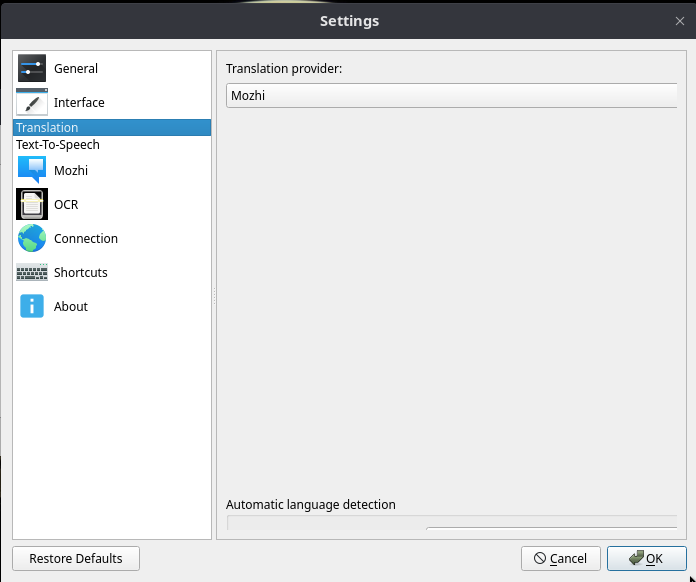The height and width of the screenshot is (582, 696).
Task: Select the Connection globe icon
Action: (32, 239)
